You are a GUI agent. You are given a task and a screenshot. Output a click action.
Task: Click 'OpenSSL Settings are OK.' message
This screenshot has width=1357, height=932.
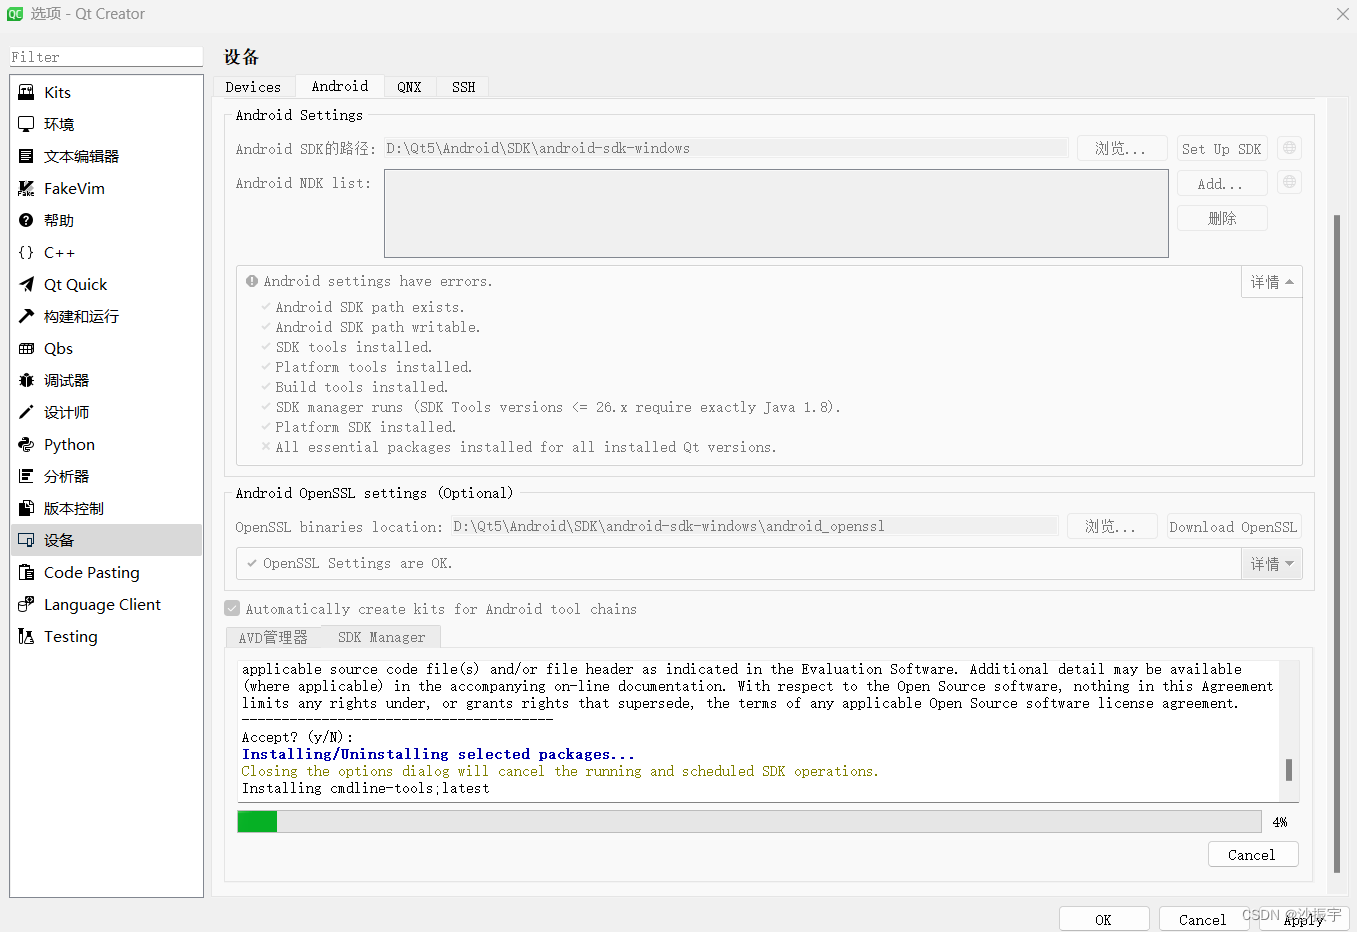[357, 563]
